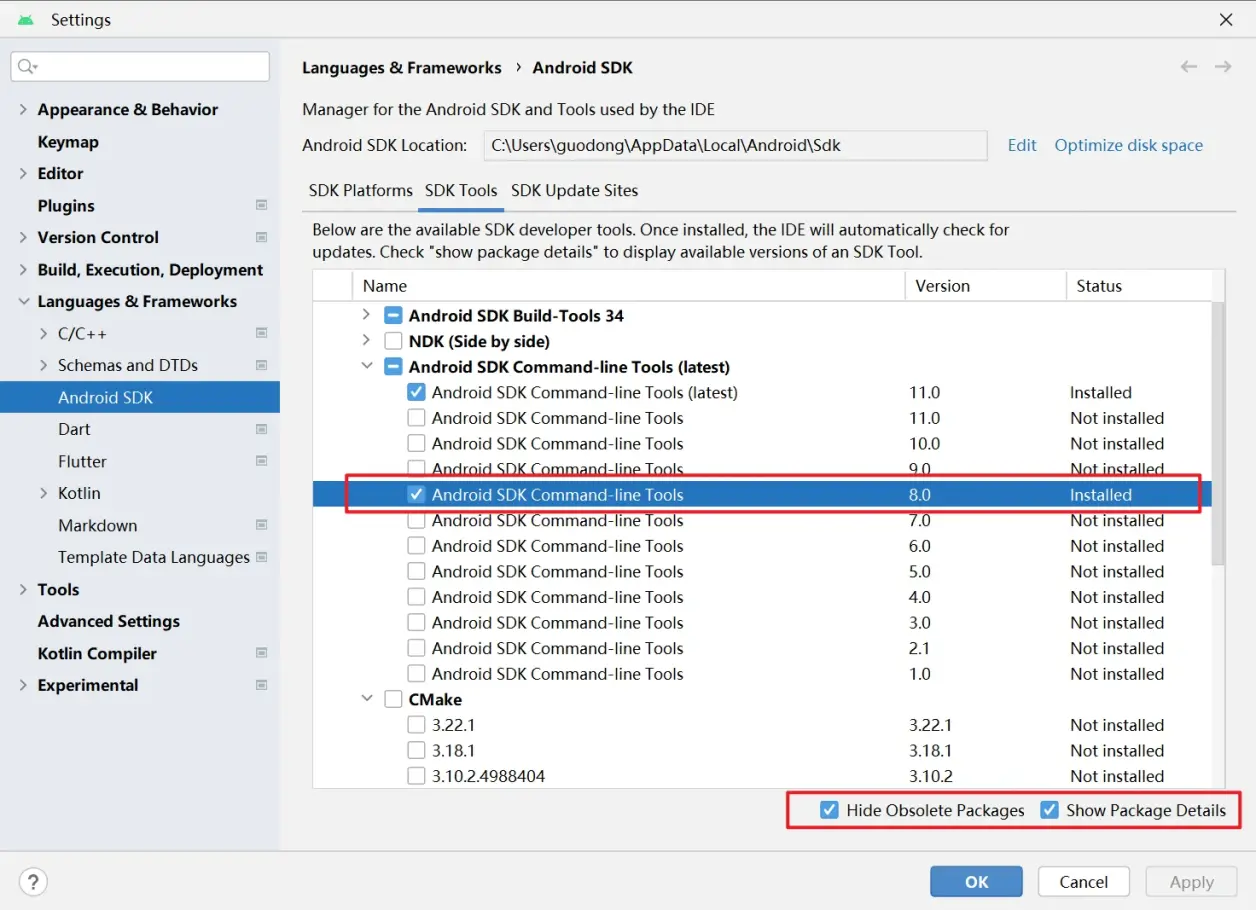Expand the NDK (Side by side) group
This screenshot has width=1256, height=910.
click(367, 341)
